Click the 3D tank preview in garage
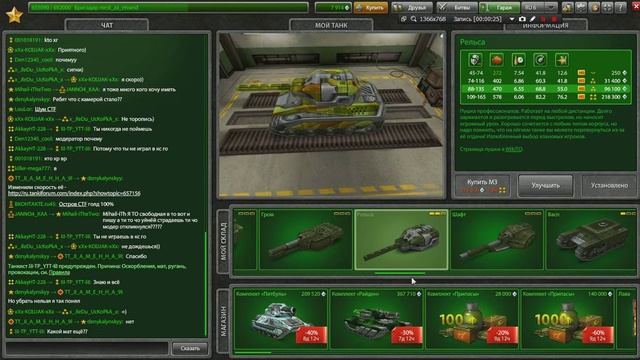The height and width of the screenshot is (360, 640). [331, 115]
